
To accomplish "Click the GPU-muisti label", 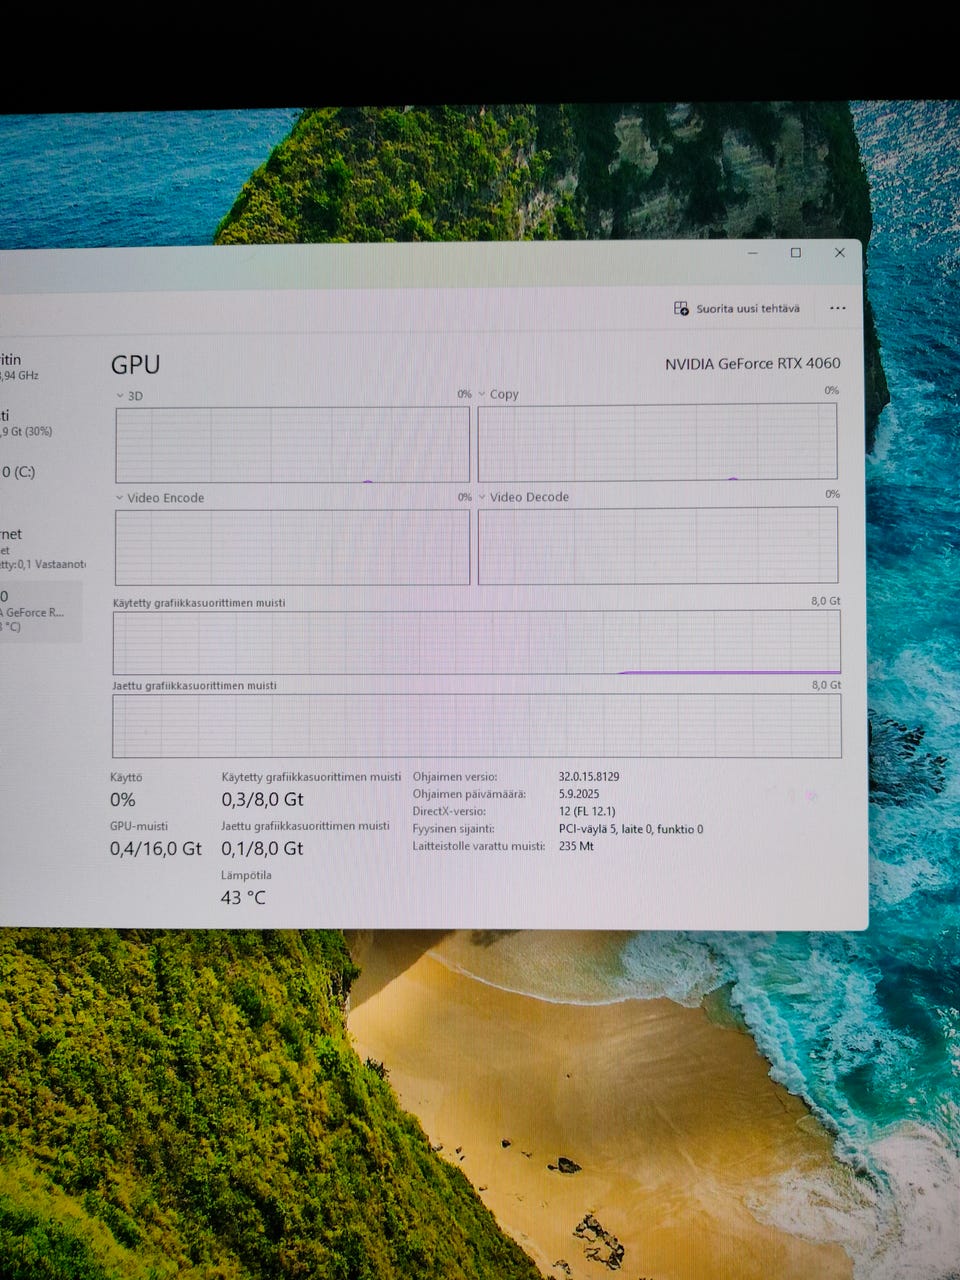I will (x=139, y=826).
